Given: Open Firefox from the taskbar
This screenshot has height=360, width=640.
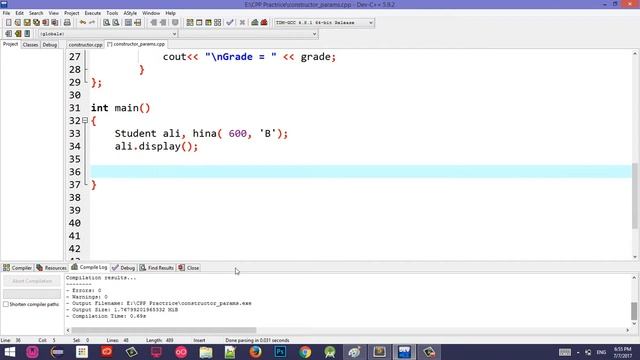Looking at the screenshot, I should 256,352.
